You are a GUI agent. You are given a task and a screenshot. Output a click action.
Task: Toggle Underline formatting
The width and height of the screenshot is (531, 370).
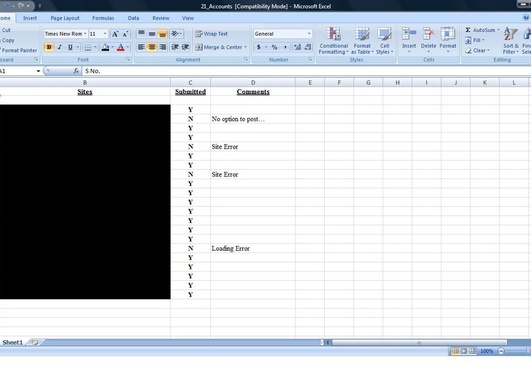tap(70, 47)
